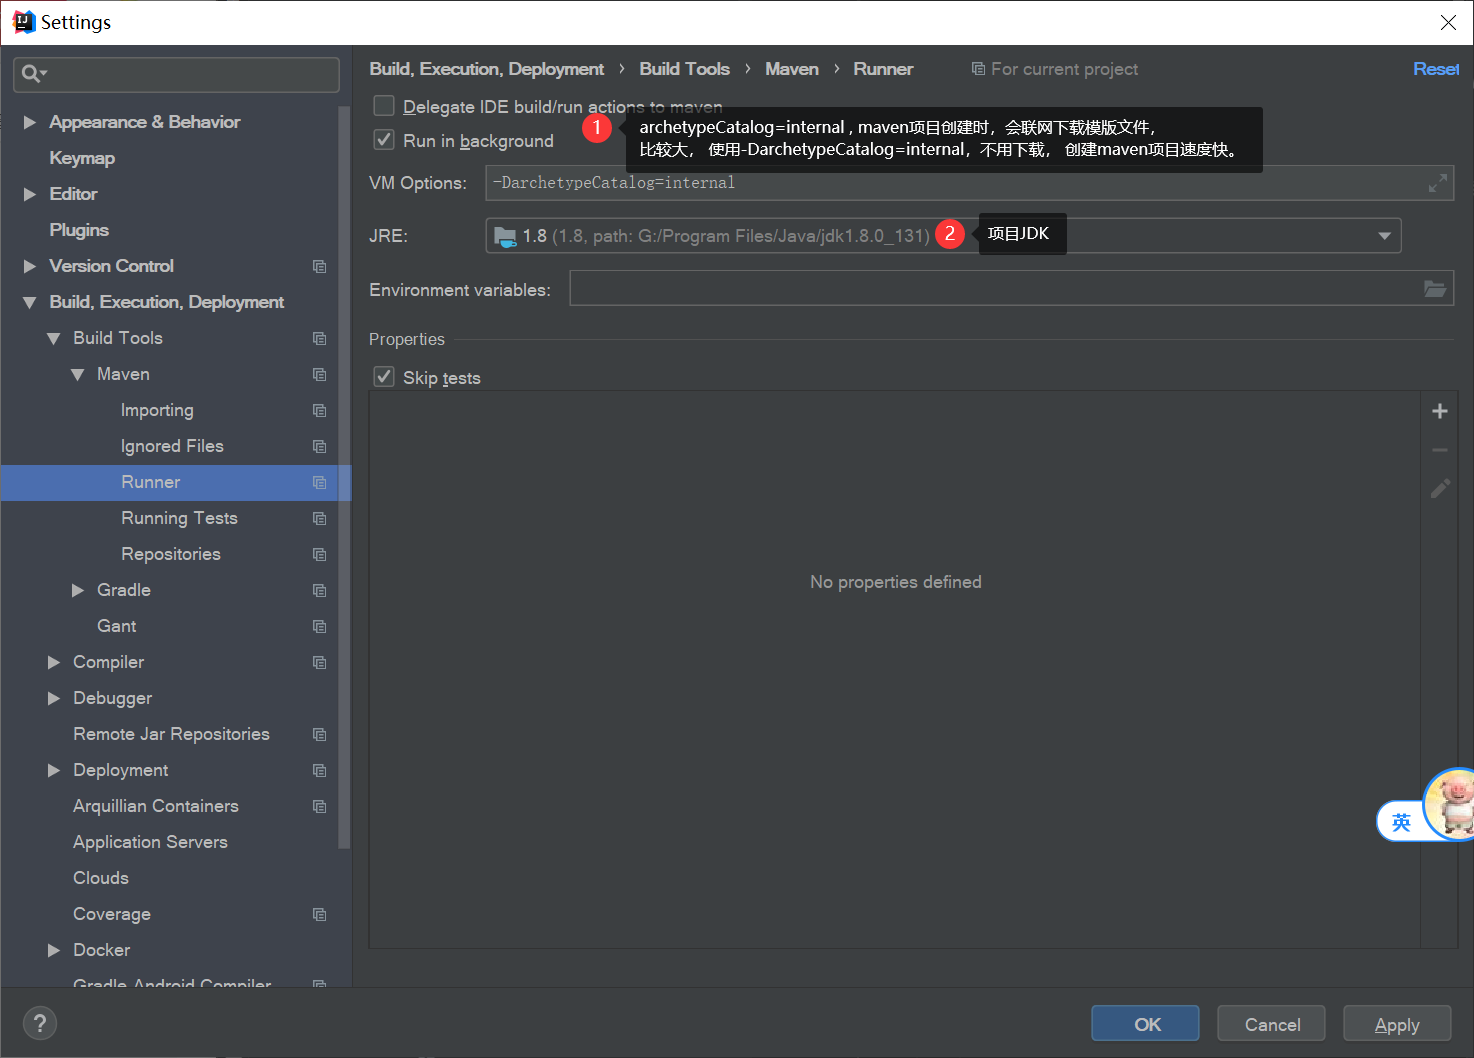Collapse the Build Tools node
1474x1058 pixels.
54,338
